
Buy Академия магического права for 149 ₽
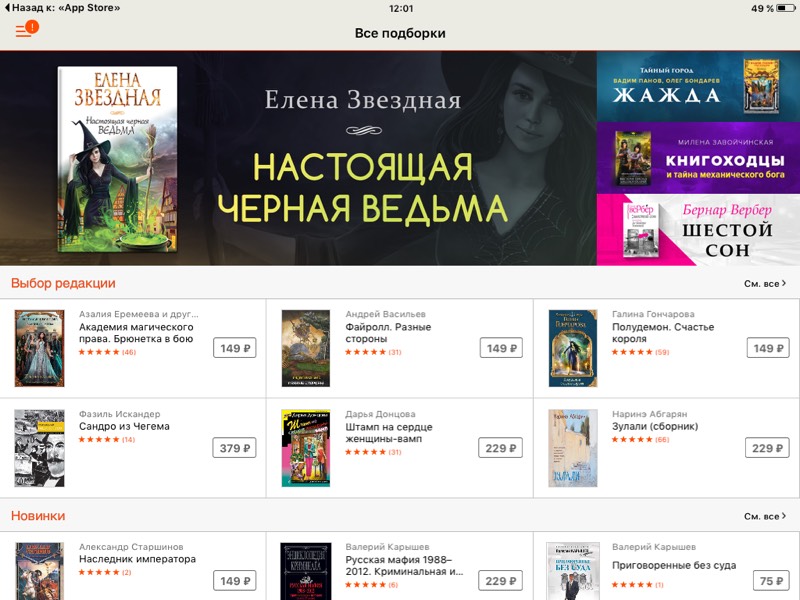click(x=235, y=348)
